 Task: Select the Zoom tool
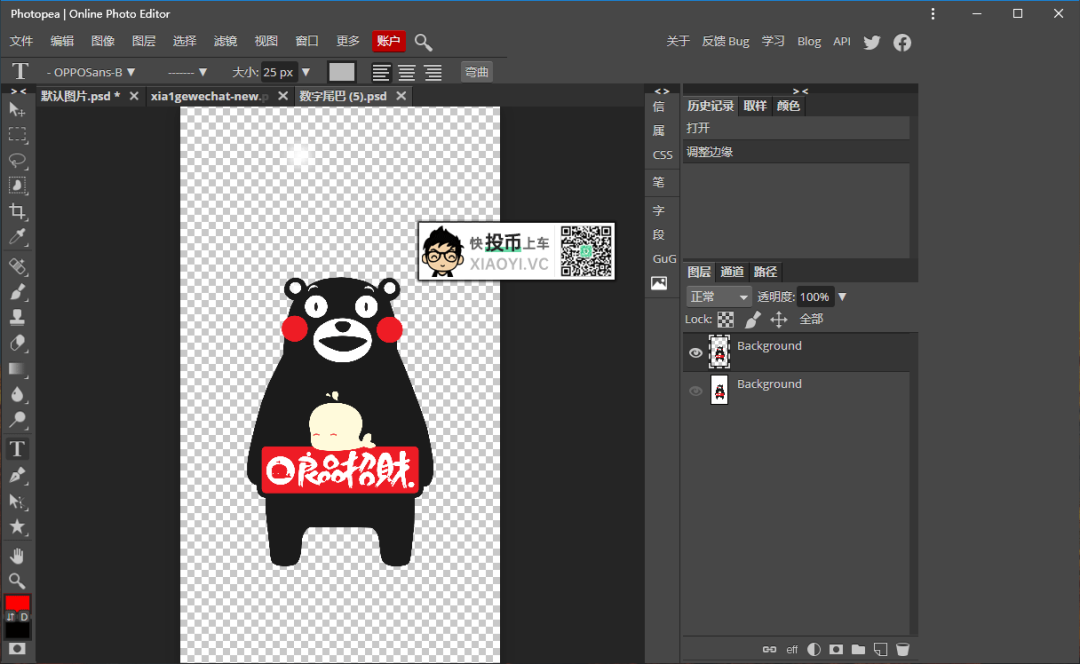tap(15, 581)
